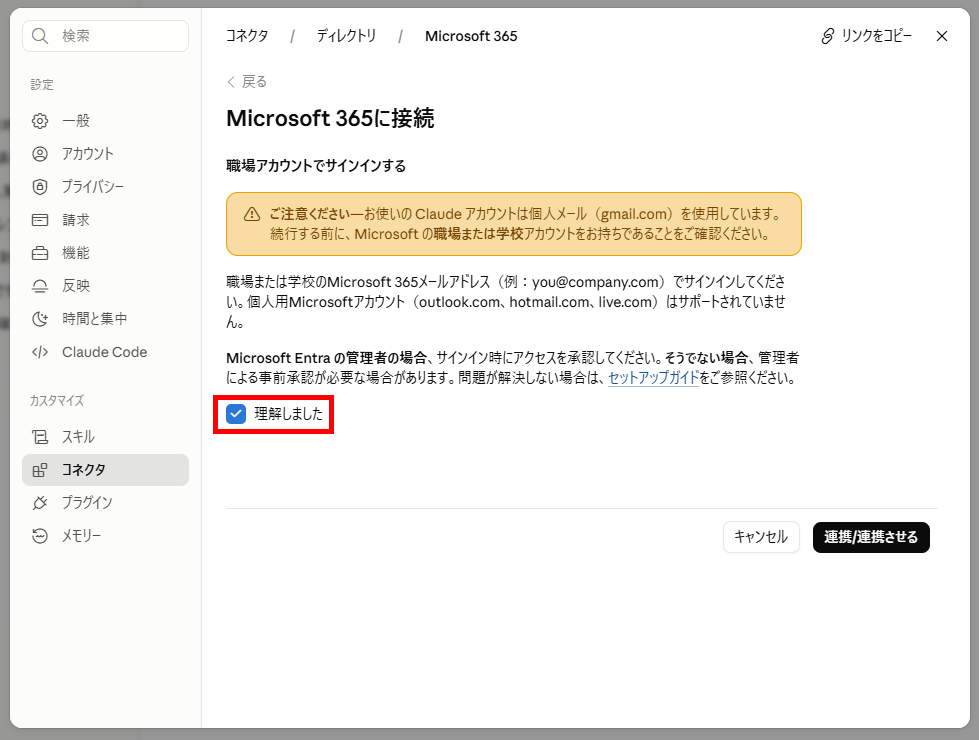Click Microsoft 365 breadcrumb

(471, 36)
